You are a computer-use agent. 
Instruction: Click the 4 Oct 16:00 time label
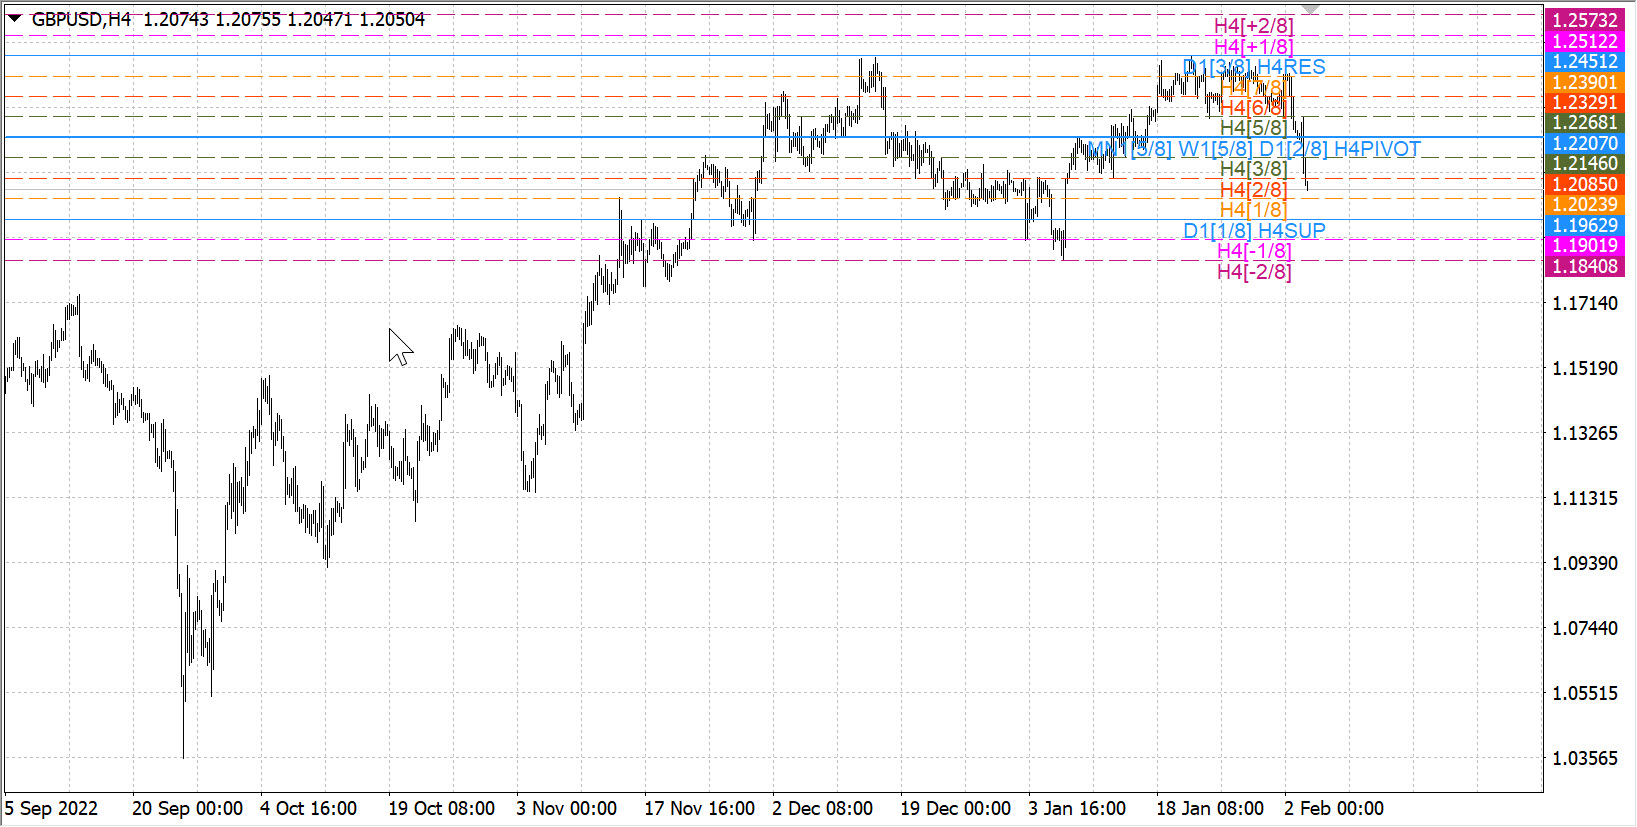coord(308,808)
